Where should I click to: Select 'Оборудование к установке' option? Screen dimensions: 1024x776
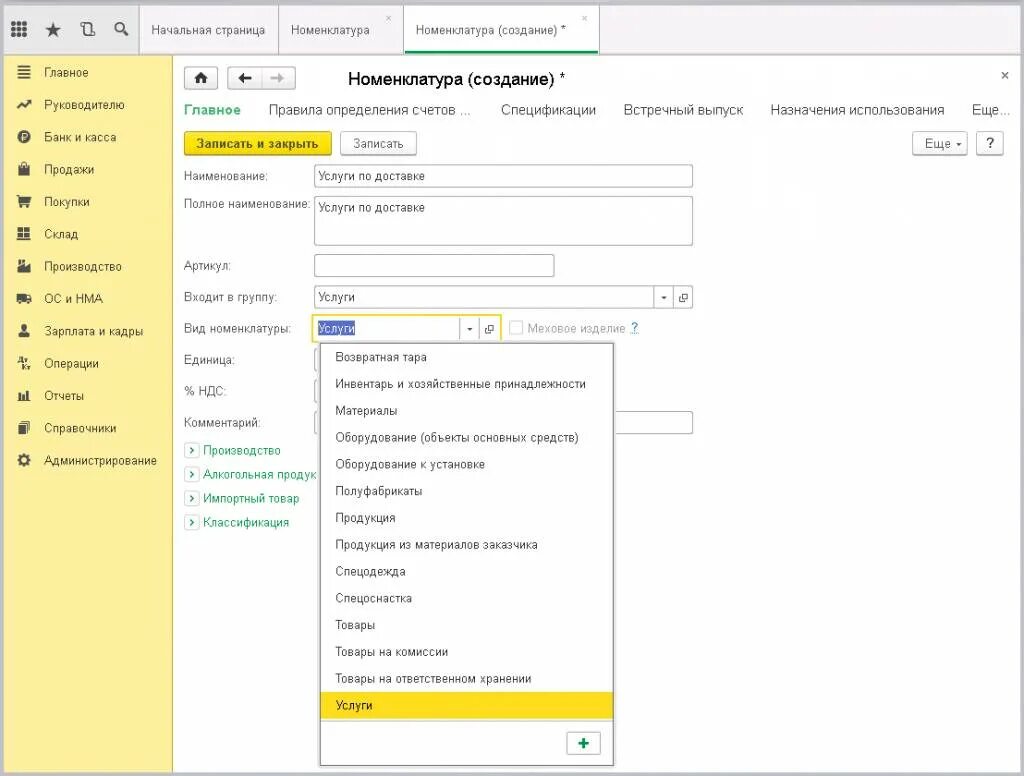[466, 464]
